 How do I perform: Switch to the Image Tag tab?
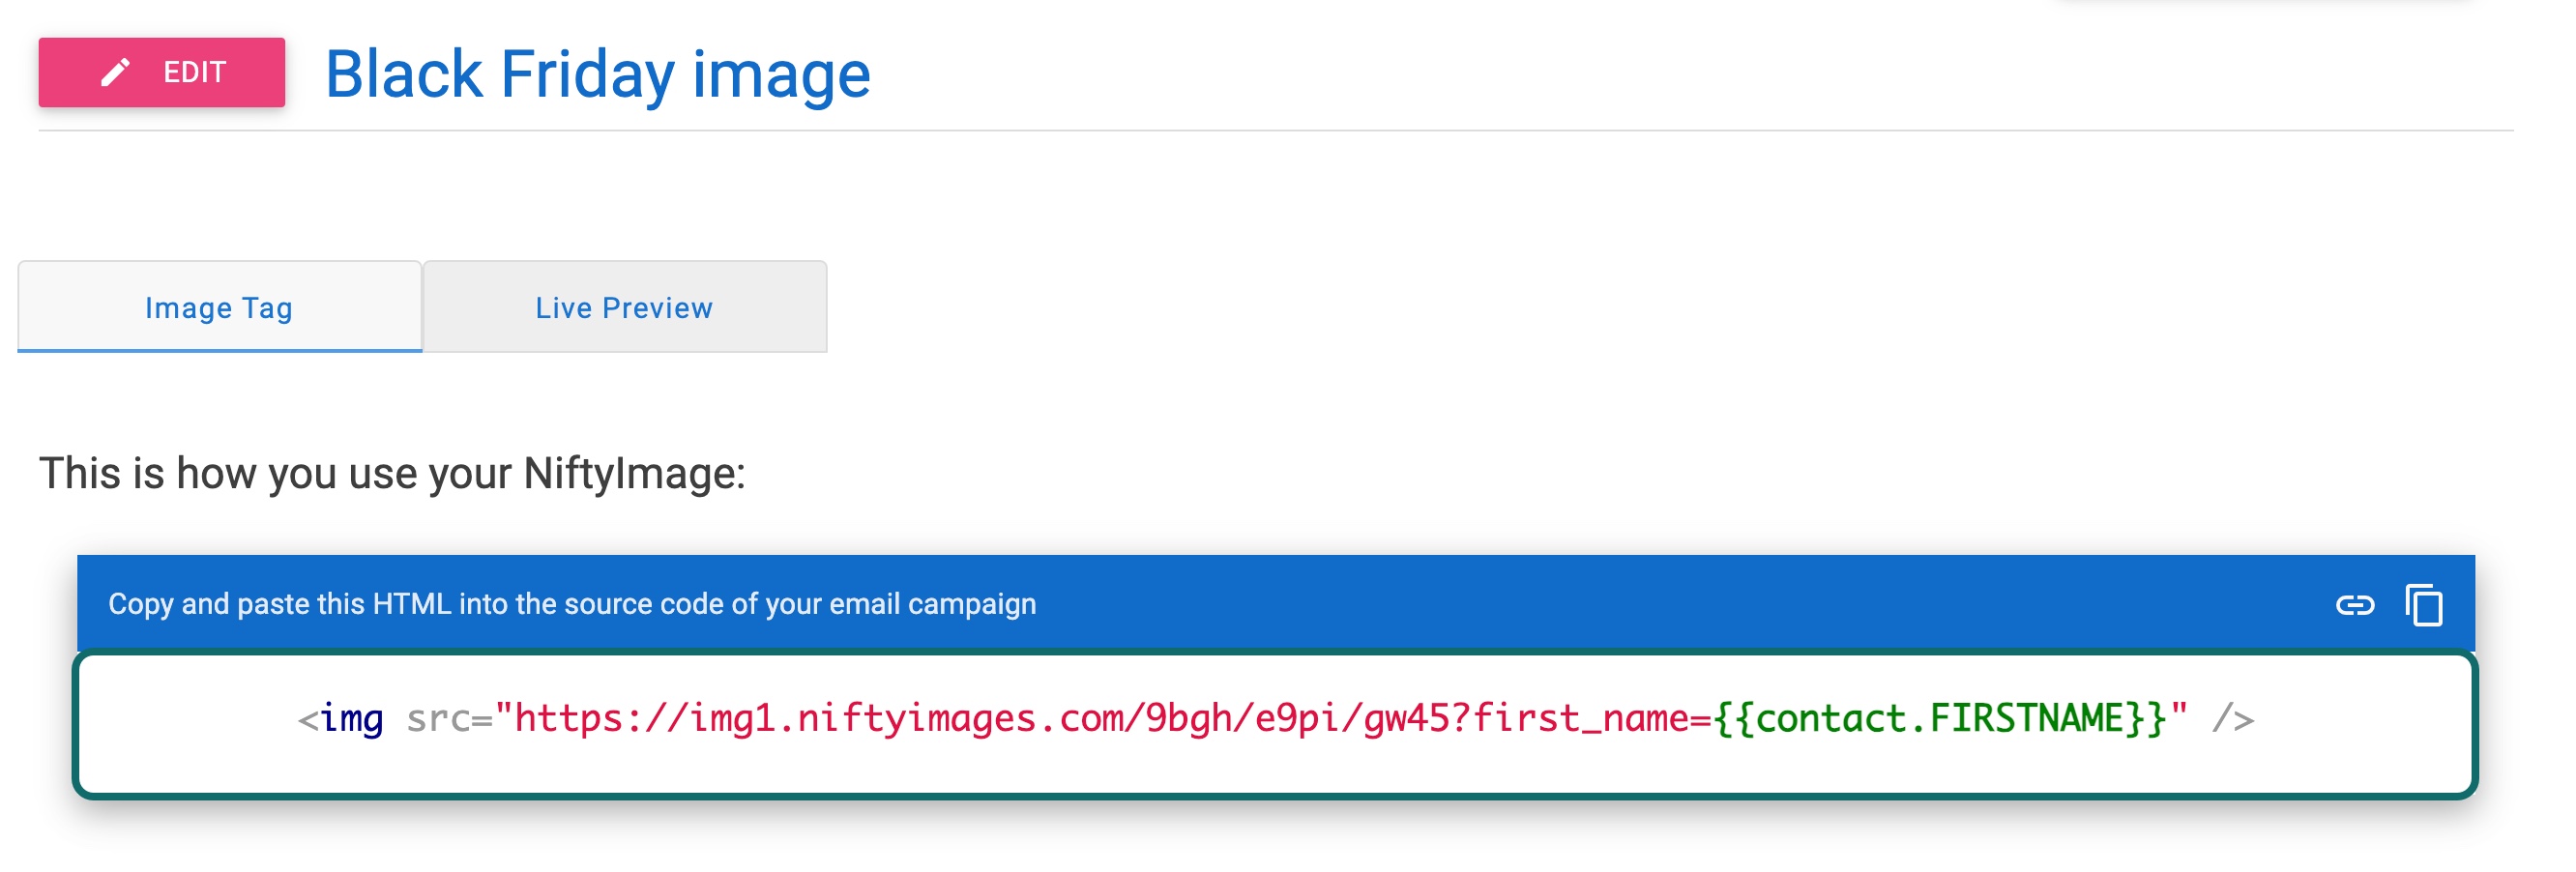[219, 307]
